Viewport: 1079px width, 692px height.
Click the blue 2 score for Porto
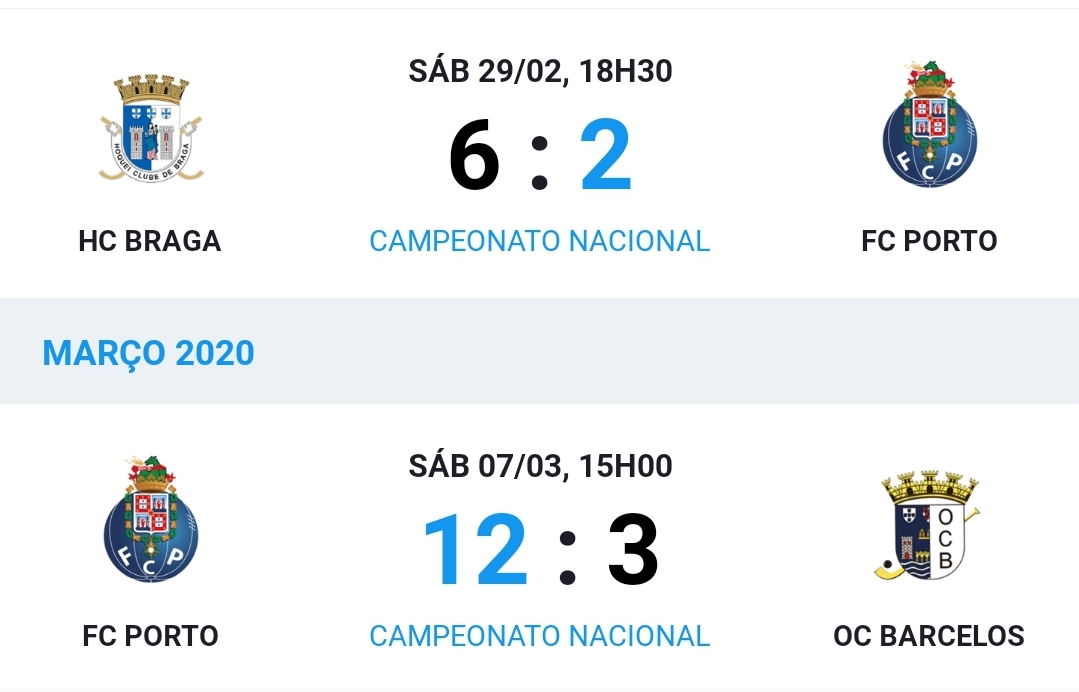click(x=606, y=155)
